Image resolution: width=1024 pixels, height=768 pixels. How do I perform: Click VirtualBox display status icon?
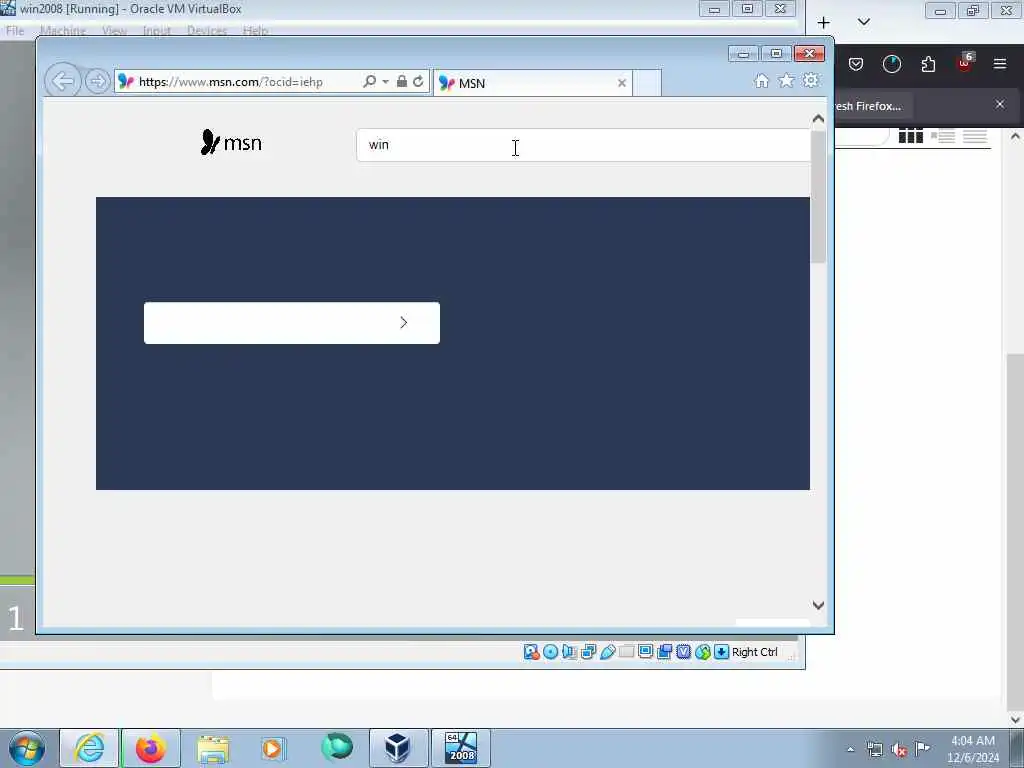pos(645,652)
